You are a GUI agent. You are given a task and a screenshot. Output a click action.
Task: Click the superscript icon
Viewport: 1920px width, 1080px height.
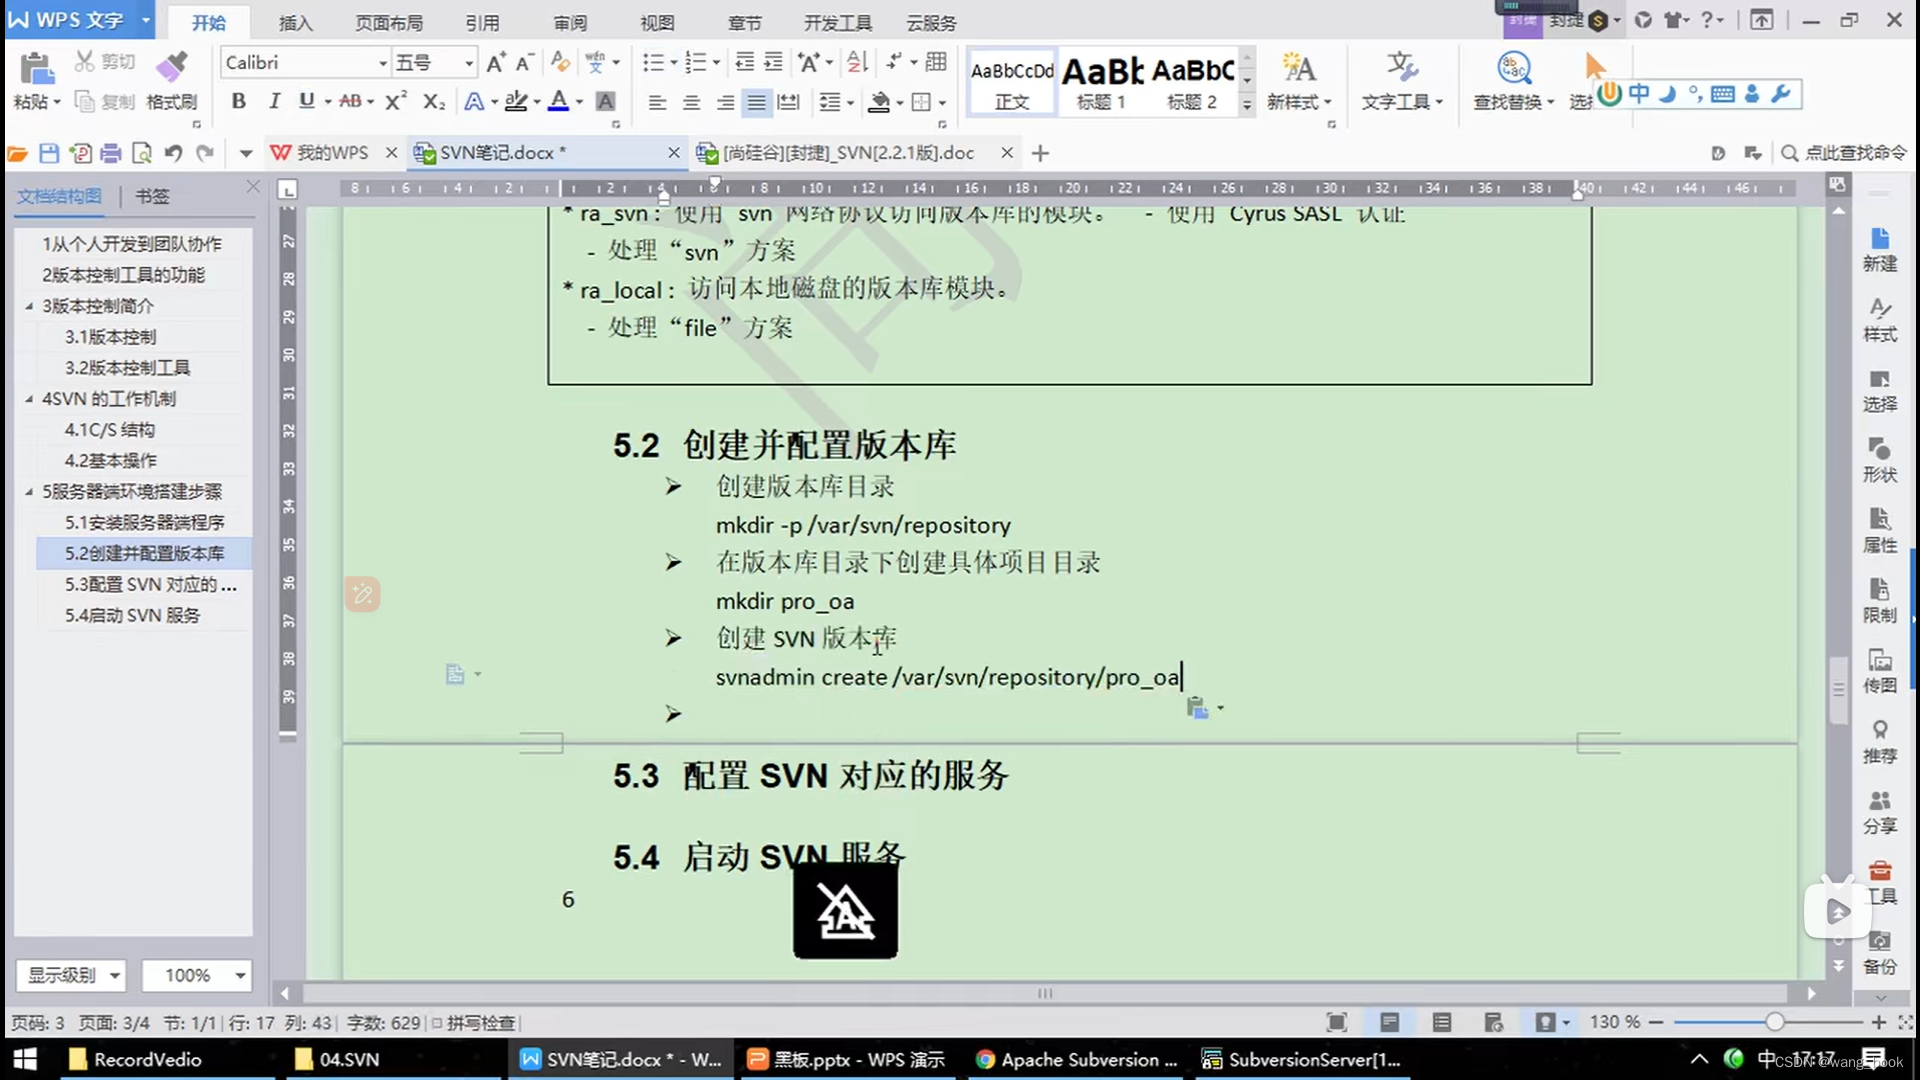(x=396, y=101)
